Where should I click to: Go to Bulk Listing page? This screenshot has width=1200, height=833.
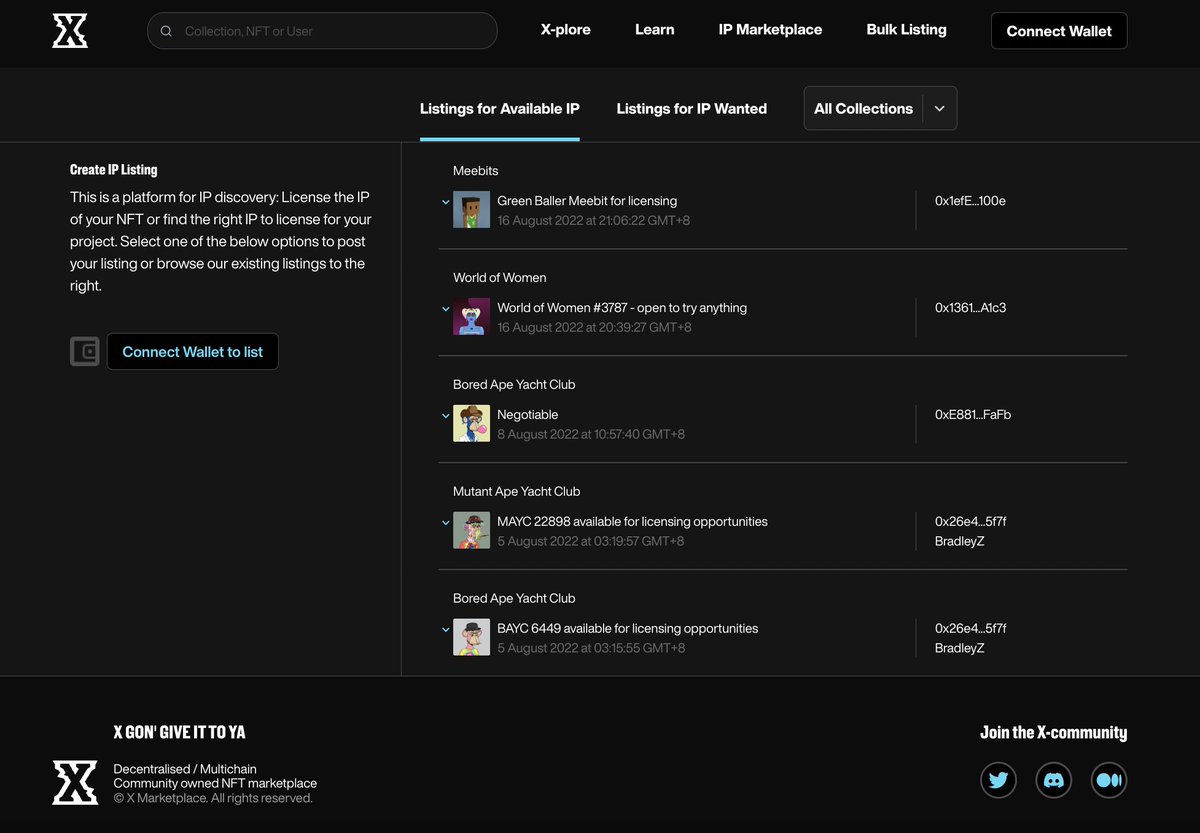tap(906, 30)
